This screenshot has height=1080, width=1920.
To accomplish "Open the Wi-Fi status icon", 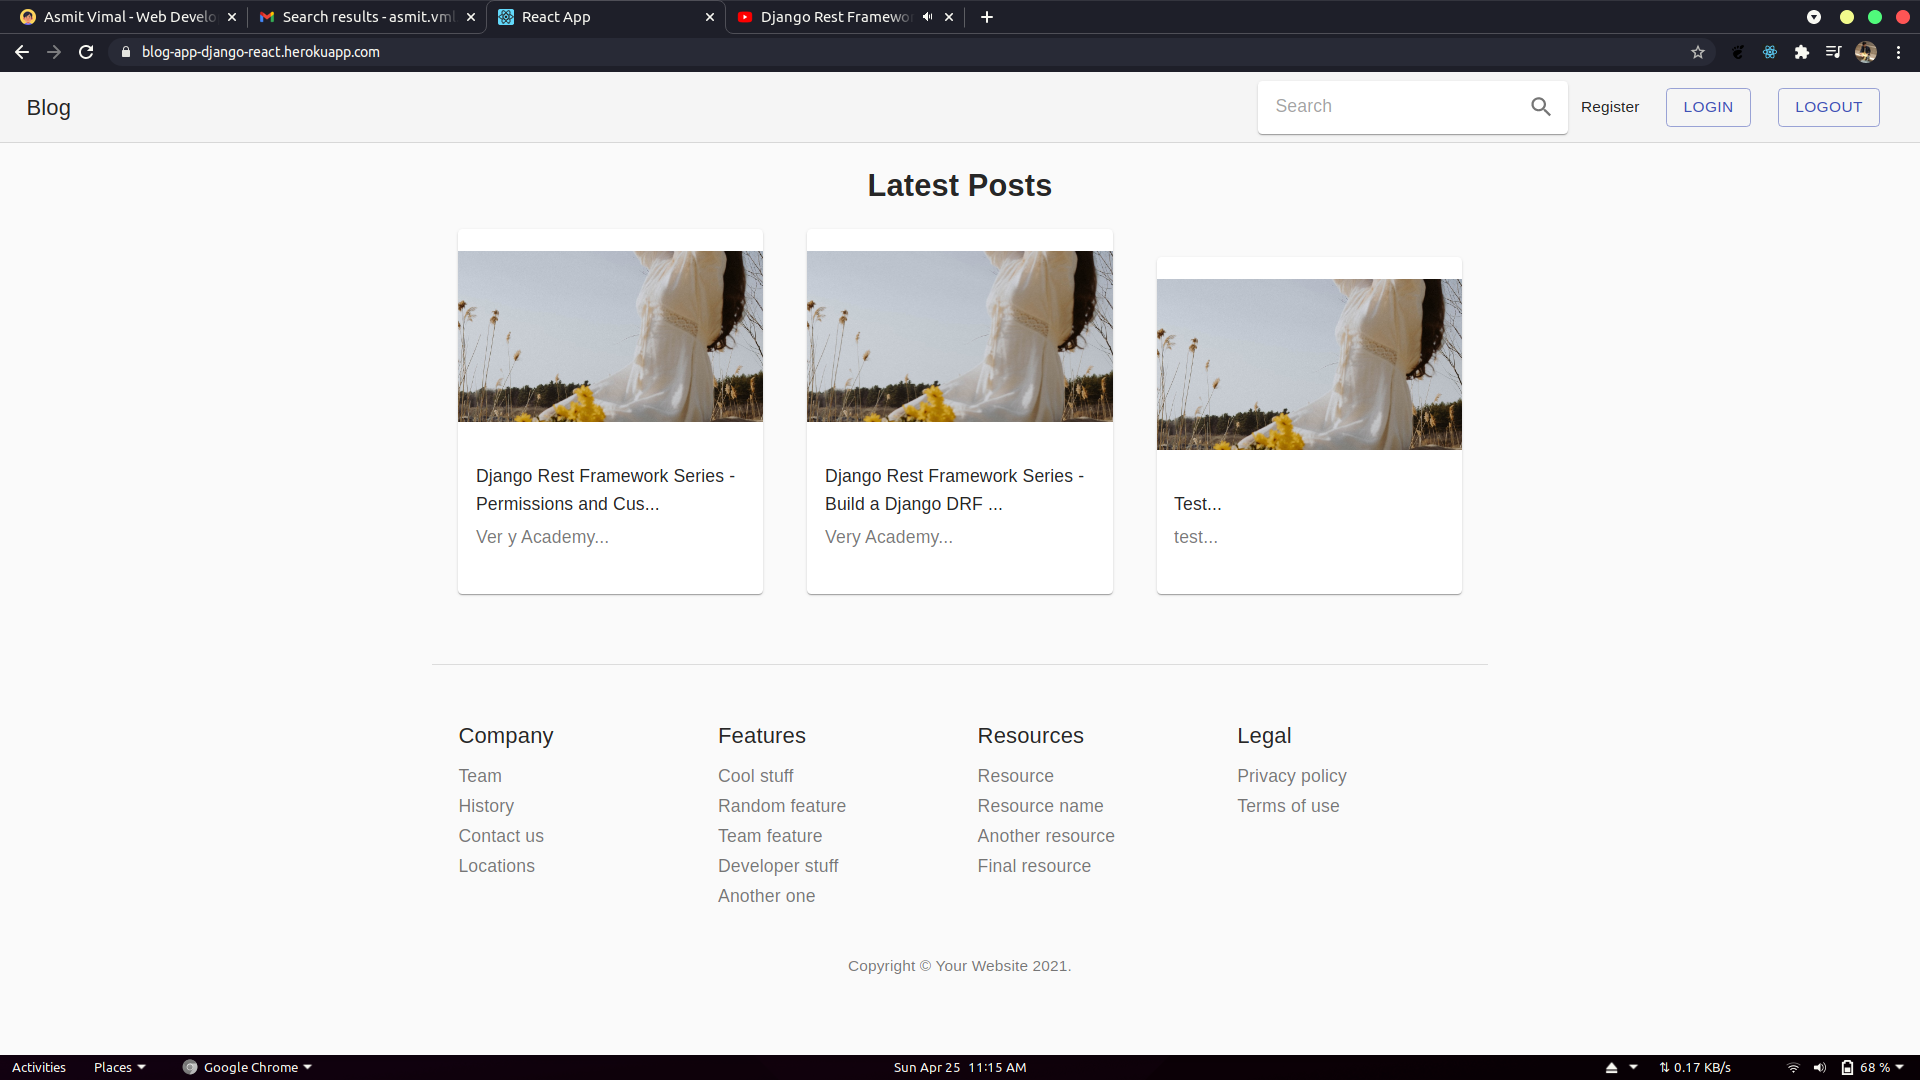I will 1793,1068.
